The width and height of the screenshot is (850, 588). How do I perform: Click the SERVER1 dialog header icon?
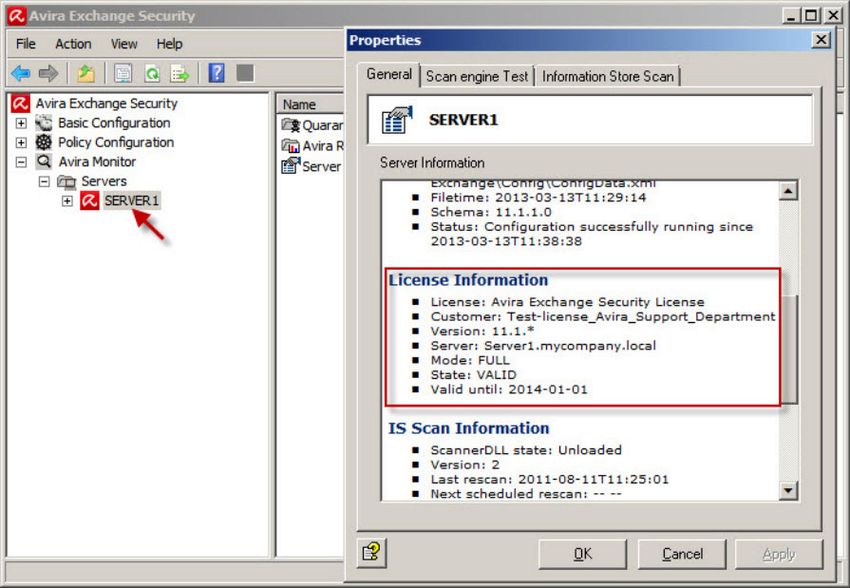click(x=397, y=119)
